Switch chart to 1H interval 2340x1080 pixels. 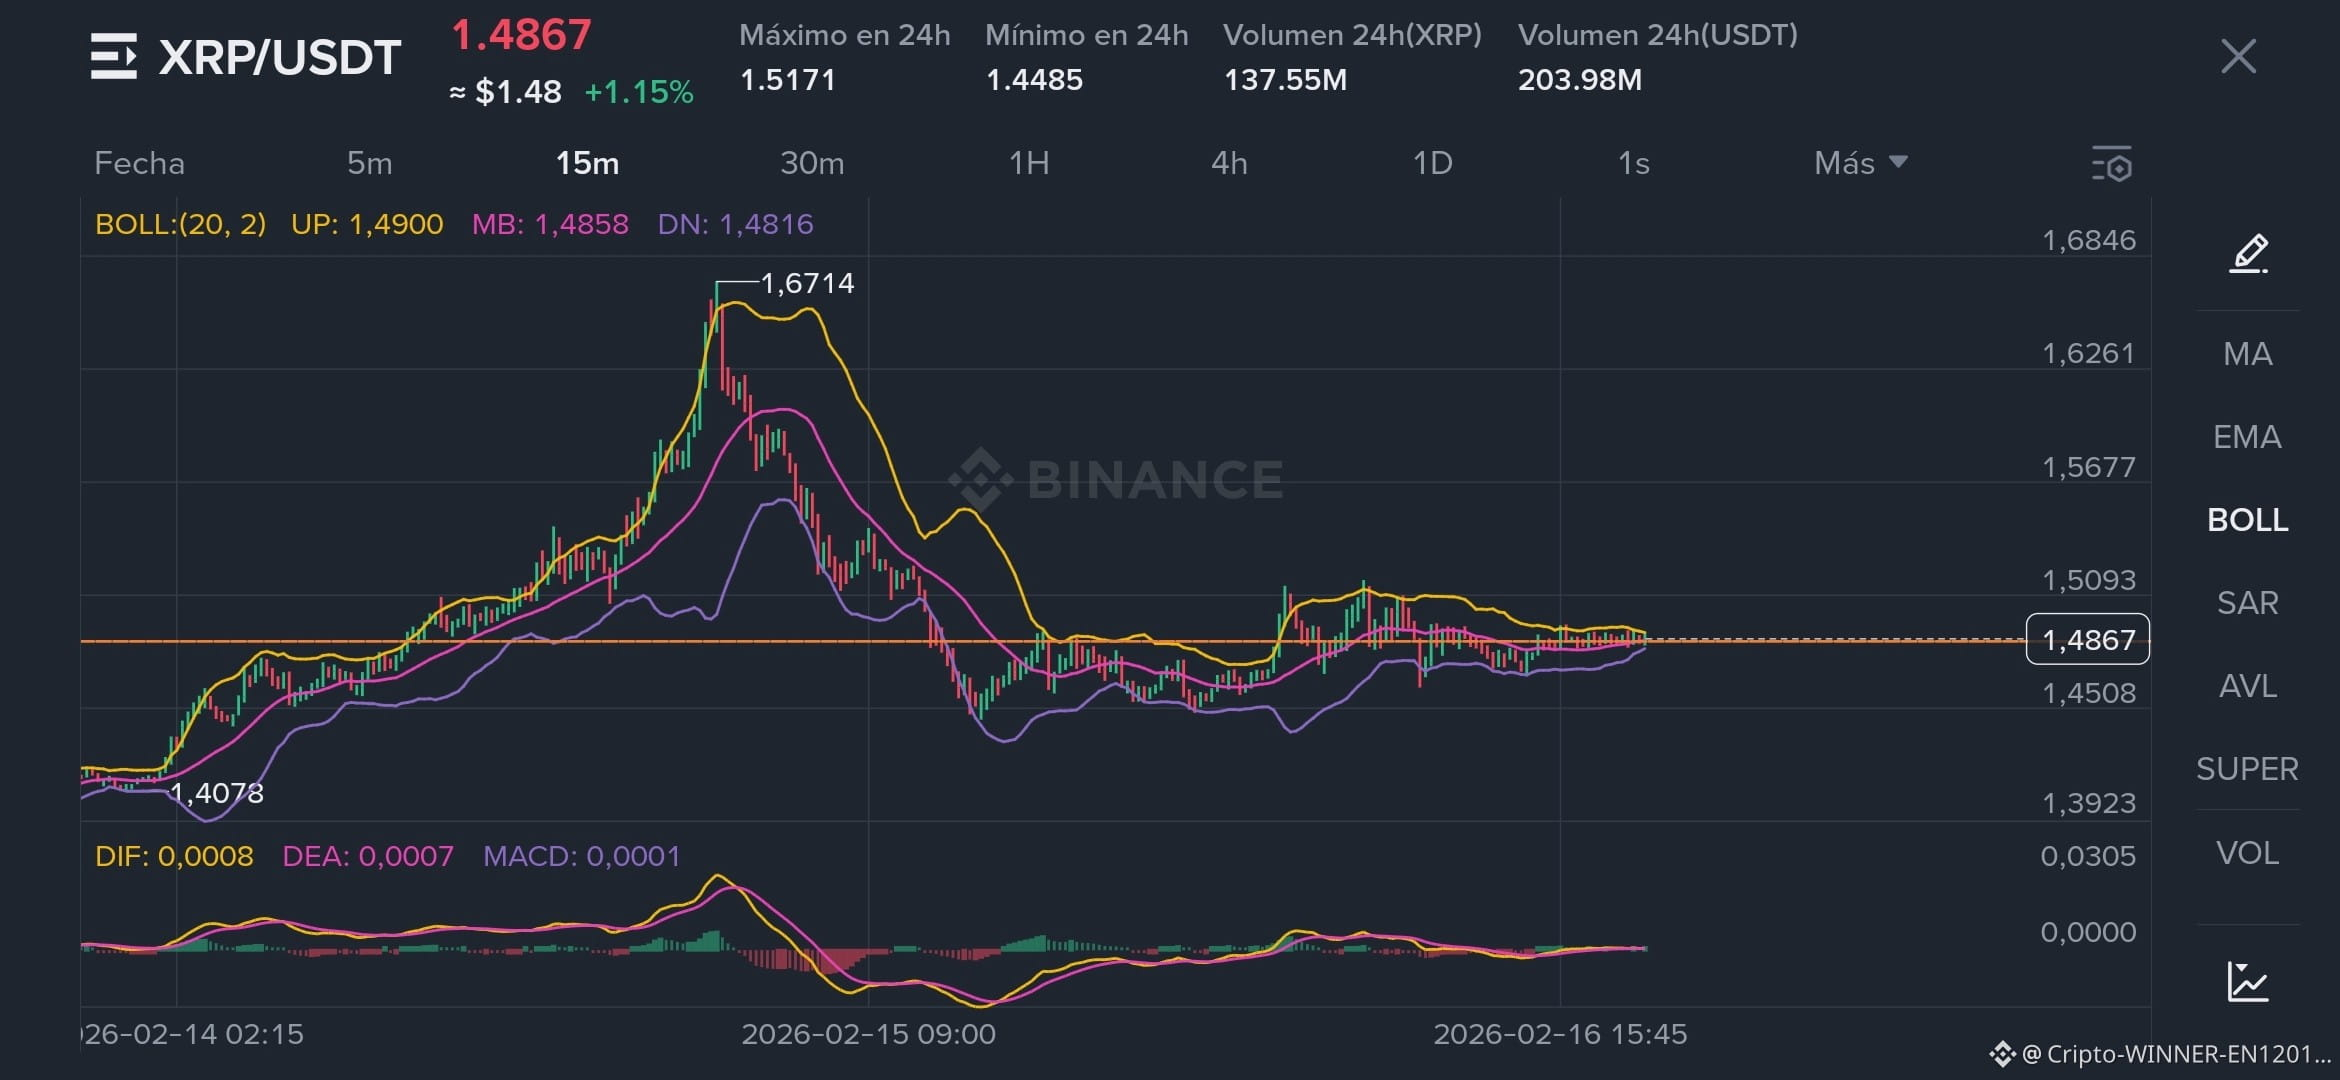tap(1029, 163)
